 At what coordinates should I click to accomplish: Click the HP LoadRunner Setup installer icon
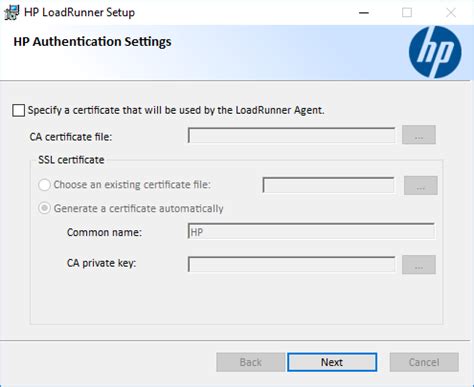(x=11, y=13)
